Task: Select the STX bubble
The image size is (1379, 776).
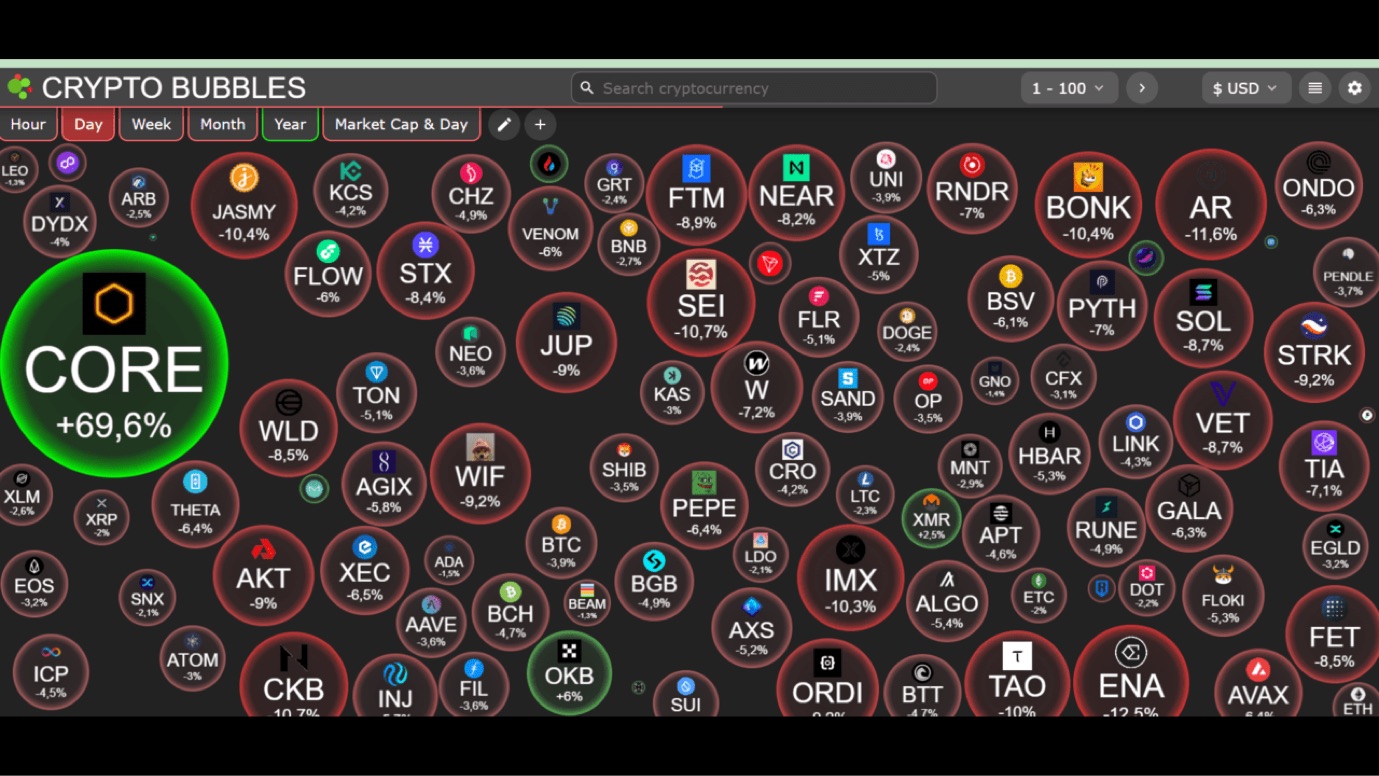Action: coord(425,270)
